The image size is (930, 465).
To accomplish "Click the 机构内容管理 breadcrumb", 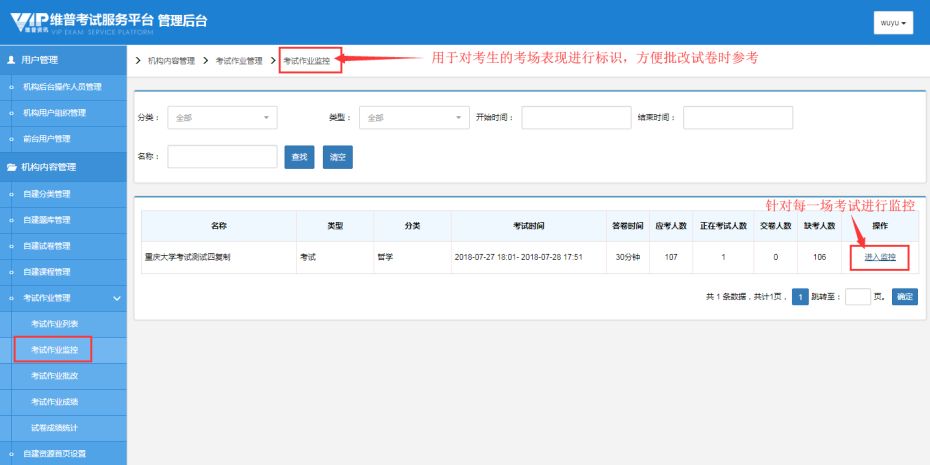I will [171, 60].
